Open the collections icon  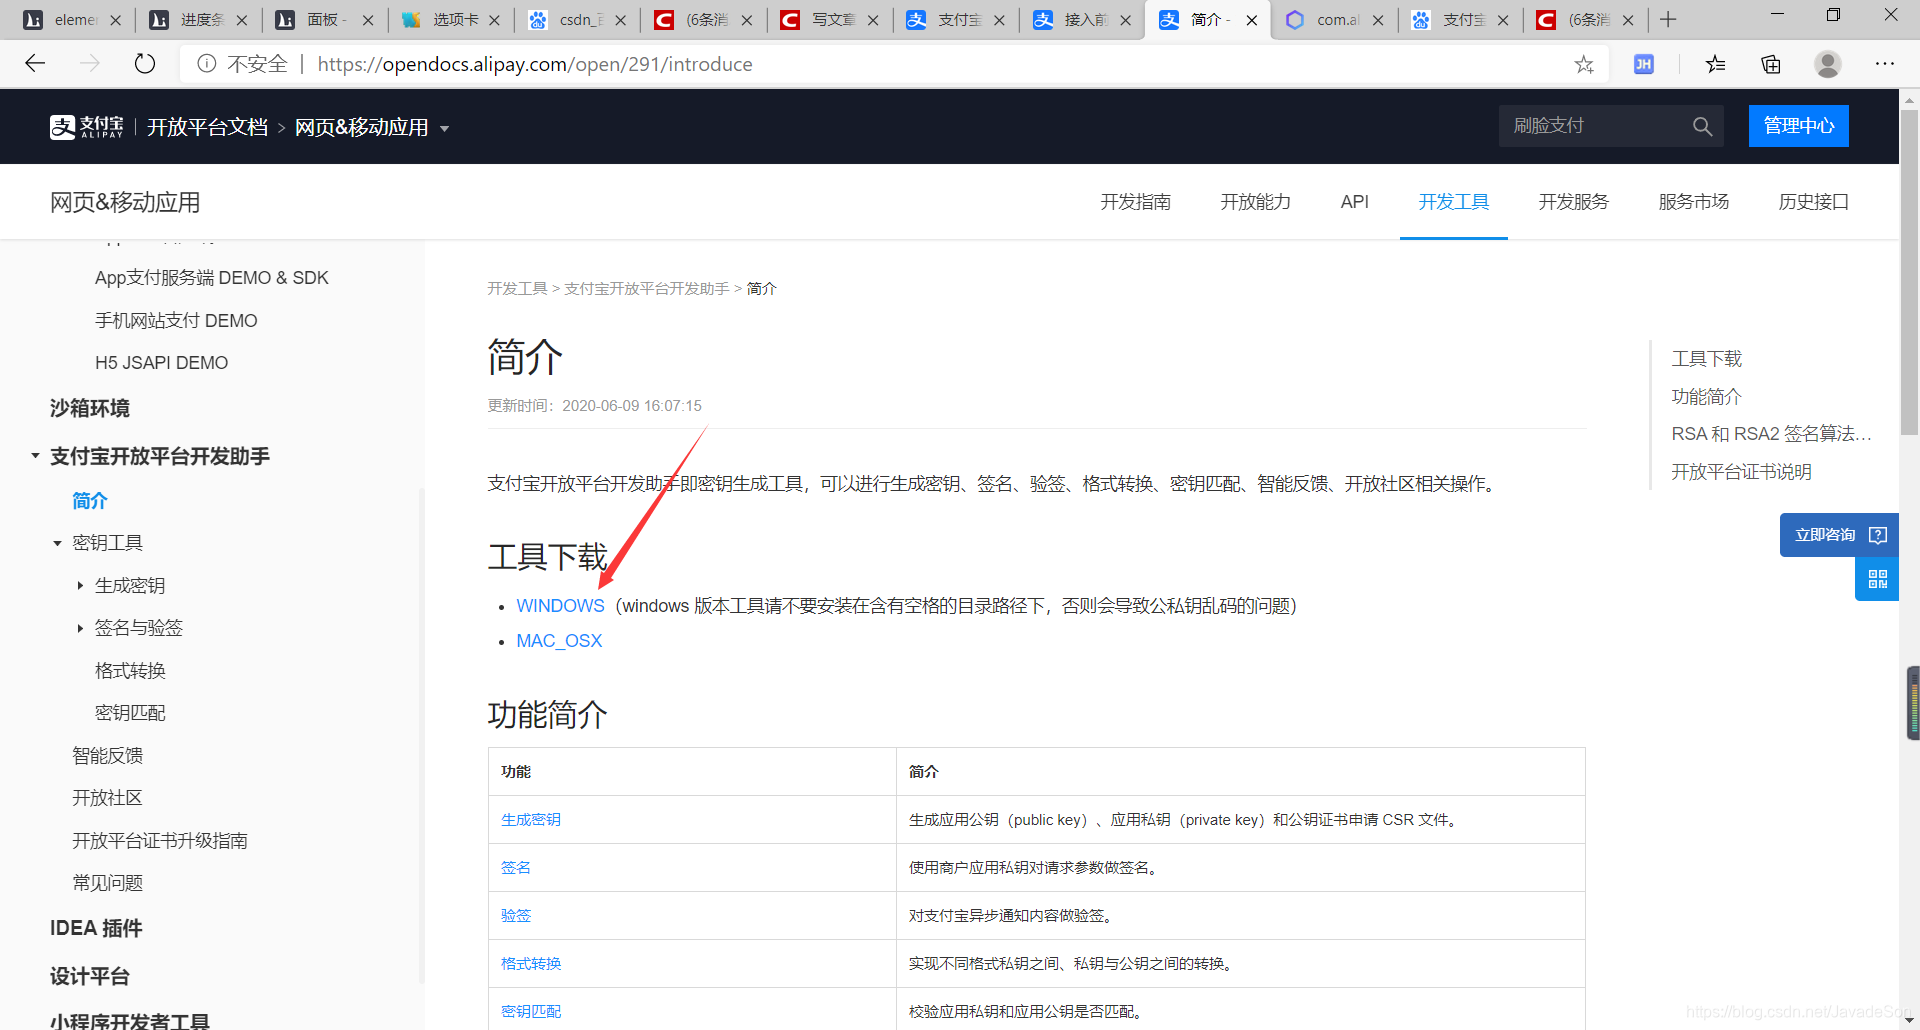click(x=1771, y=64)
